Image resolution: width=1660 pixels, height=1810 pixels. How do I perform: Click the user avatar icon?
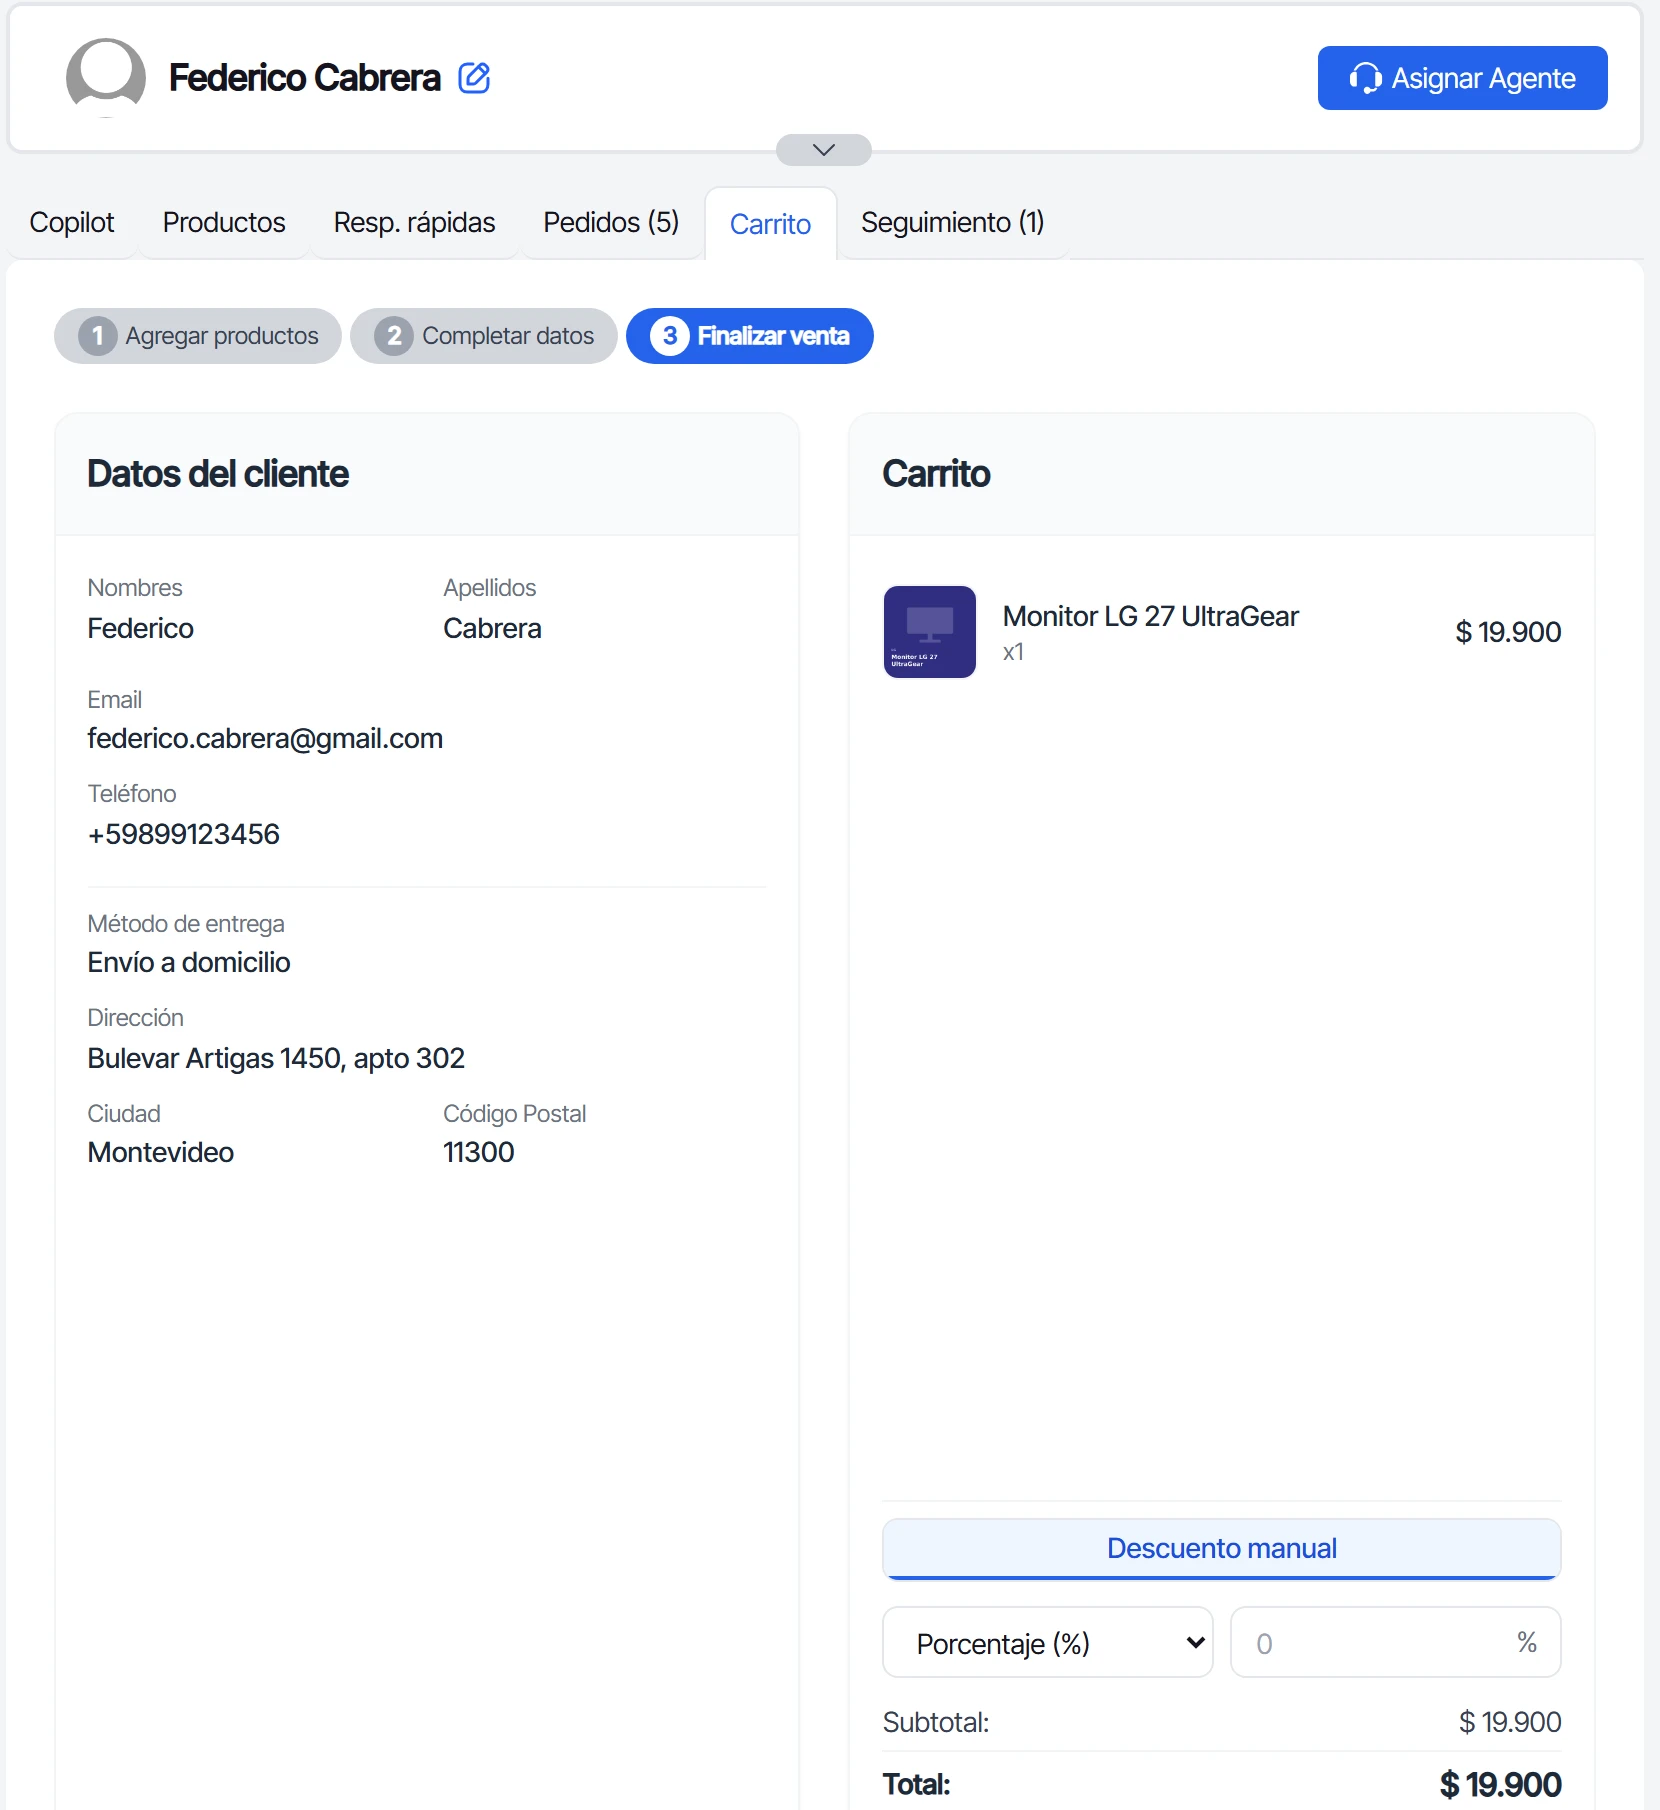tap(106, 77)
